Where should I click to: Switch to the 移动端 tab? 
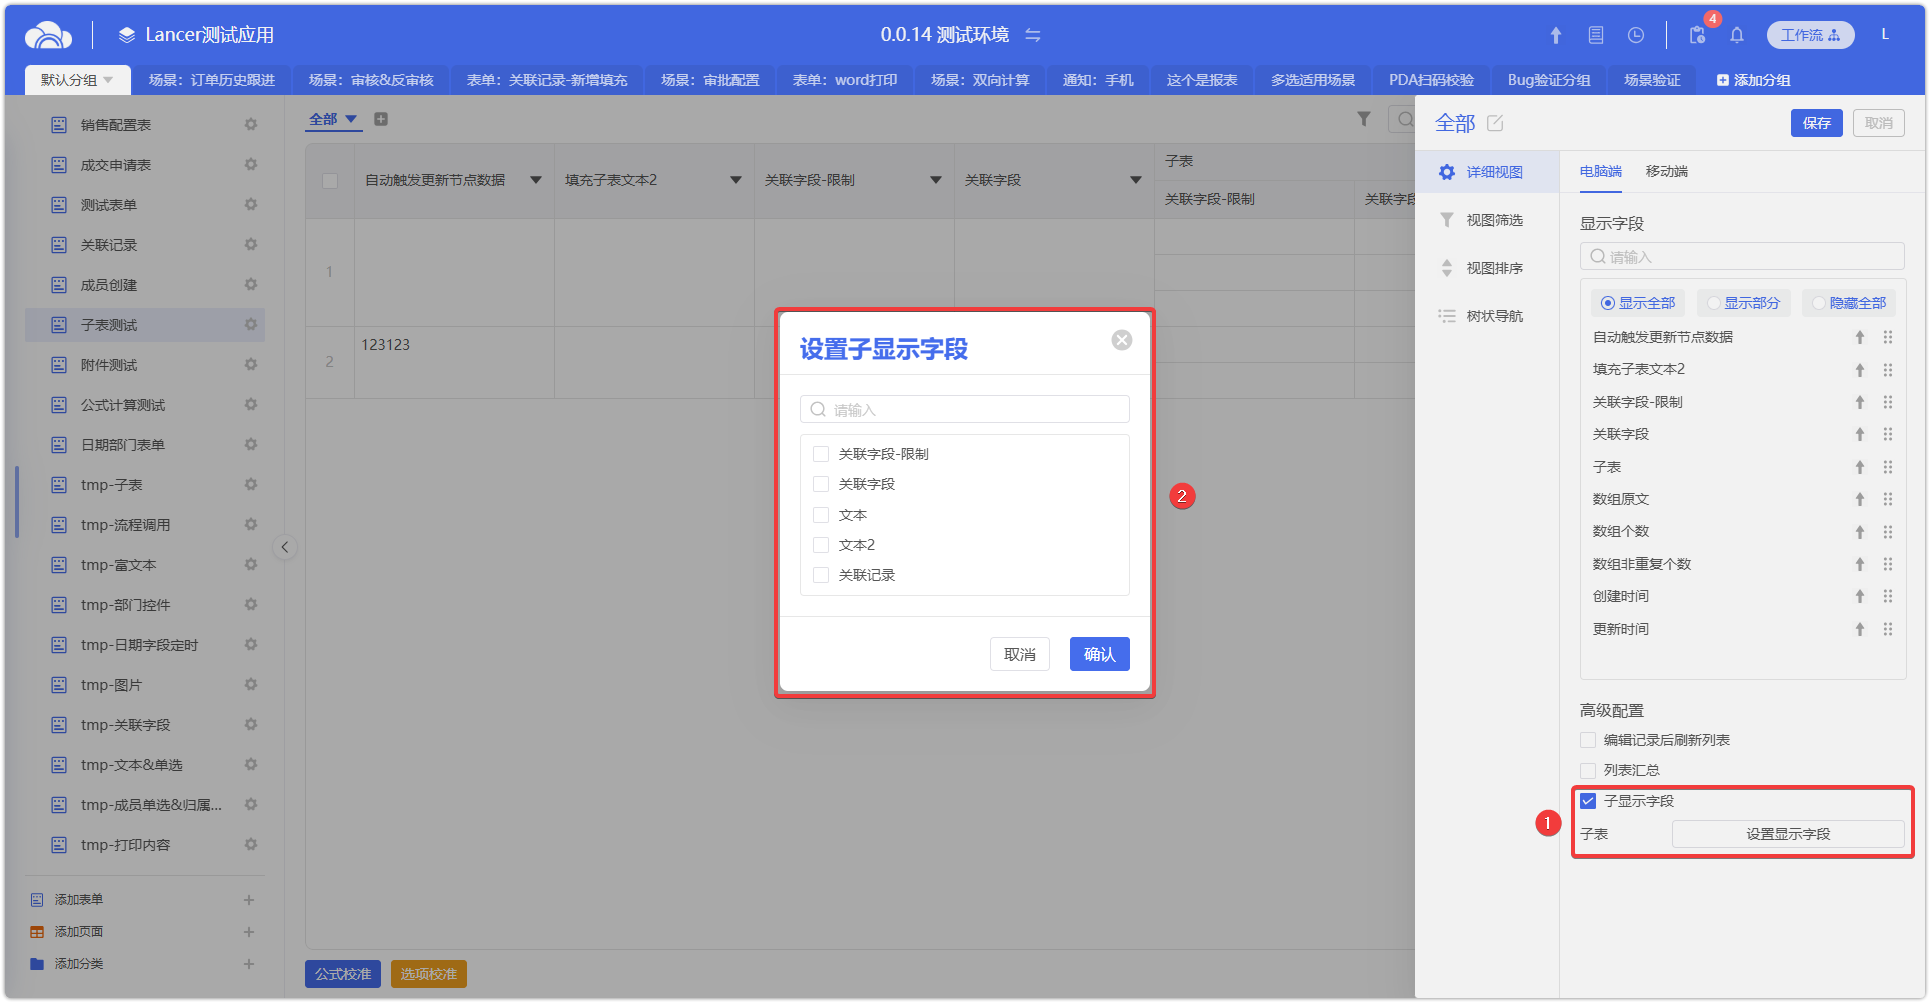pyautogui.click(x=1666, y=171)
